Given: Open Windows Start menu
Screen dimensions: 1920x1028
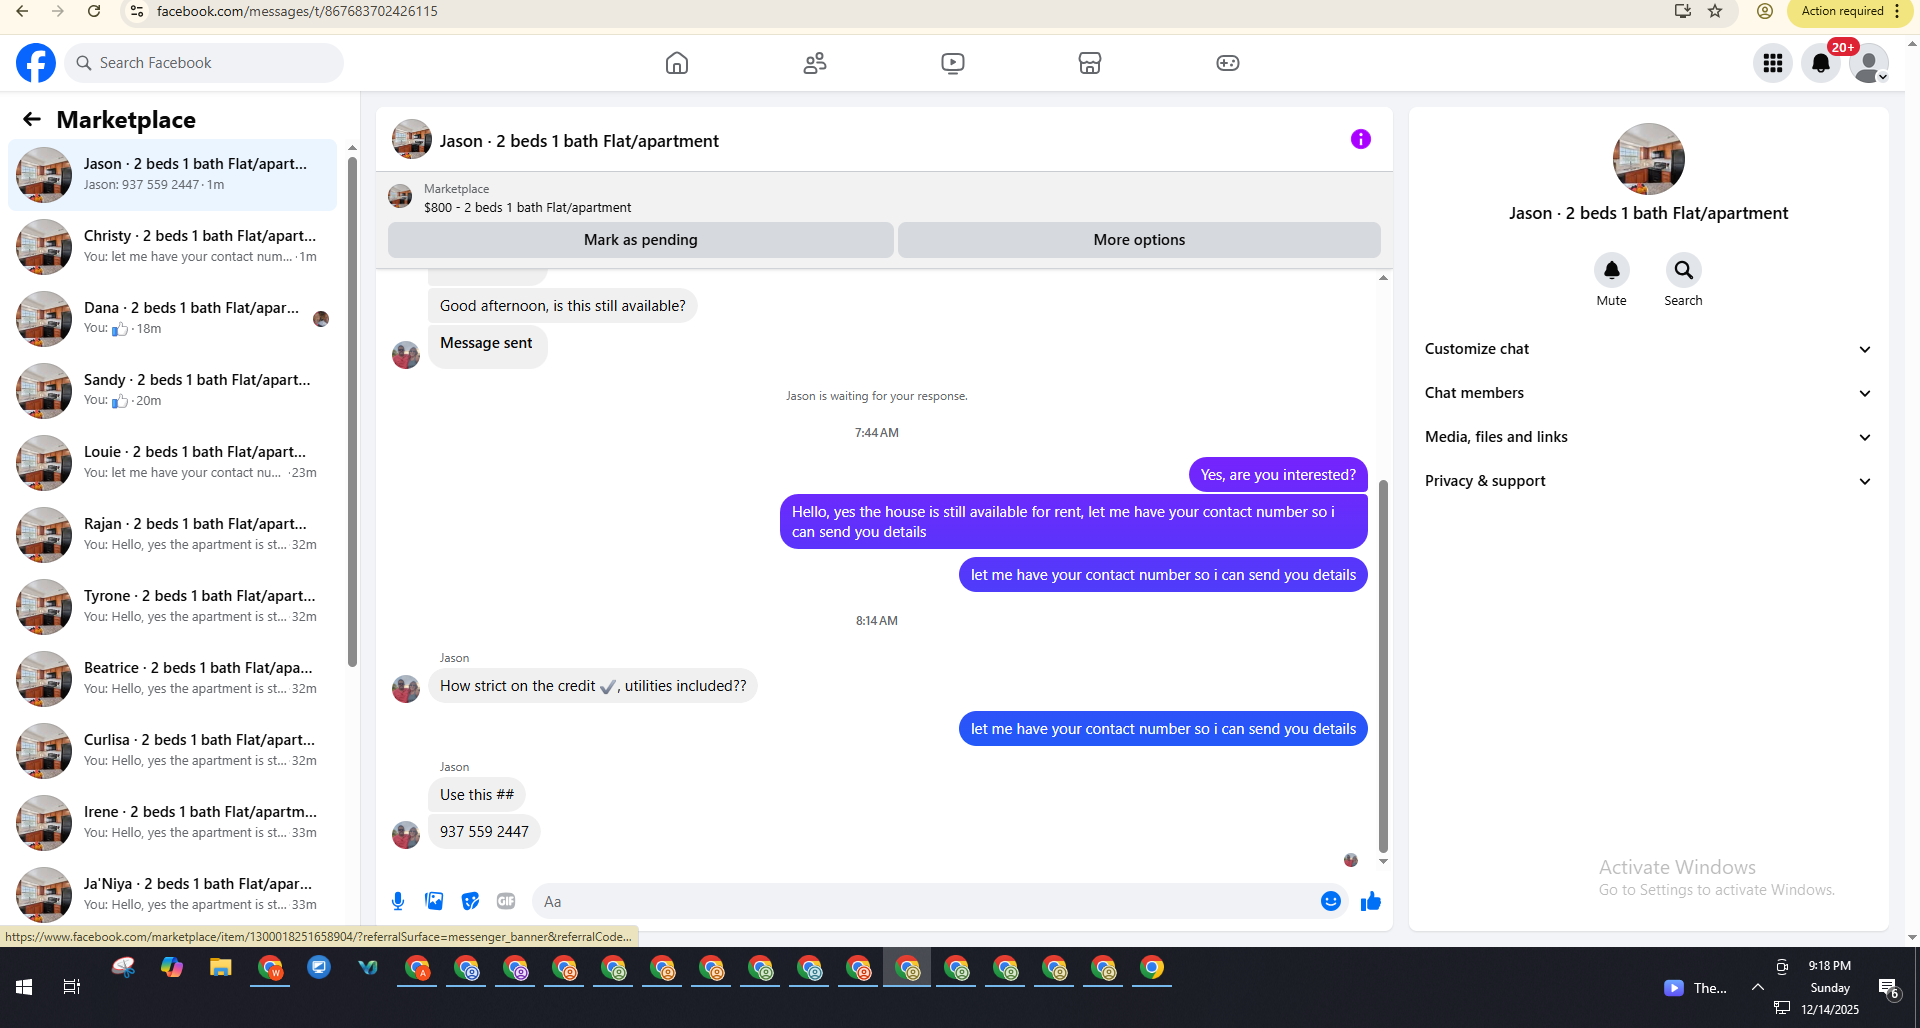Looking at the screenshot, I should pos(24,987).
